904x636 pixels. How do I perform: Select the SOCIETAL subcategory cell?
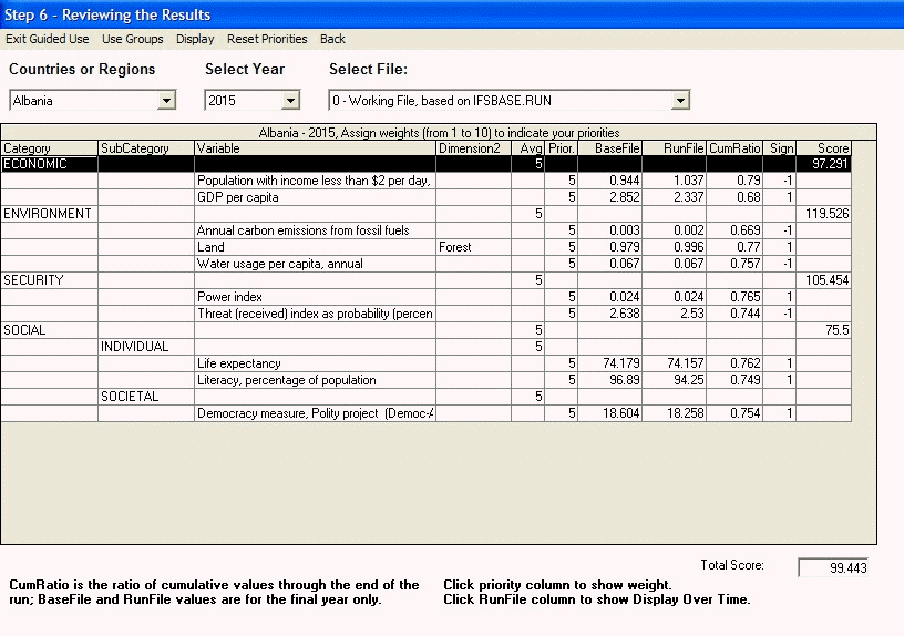(x=146, y=397)
